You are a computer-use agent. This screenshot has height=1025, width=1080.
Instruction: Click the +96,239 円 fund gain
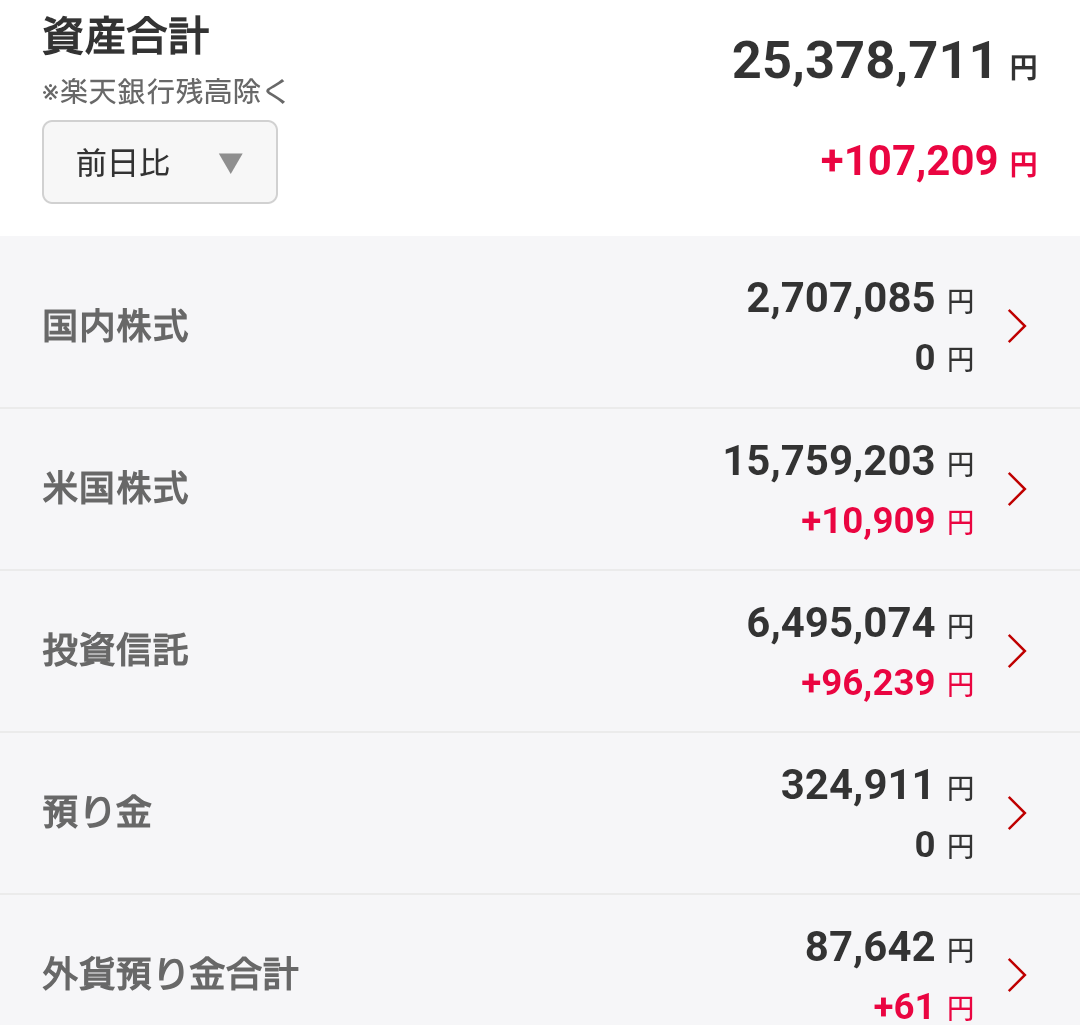(887, 683)
